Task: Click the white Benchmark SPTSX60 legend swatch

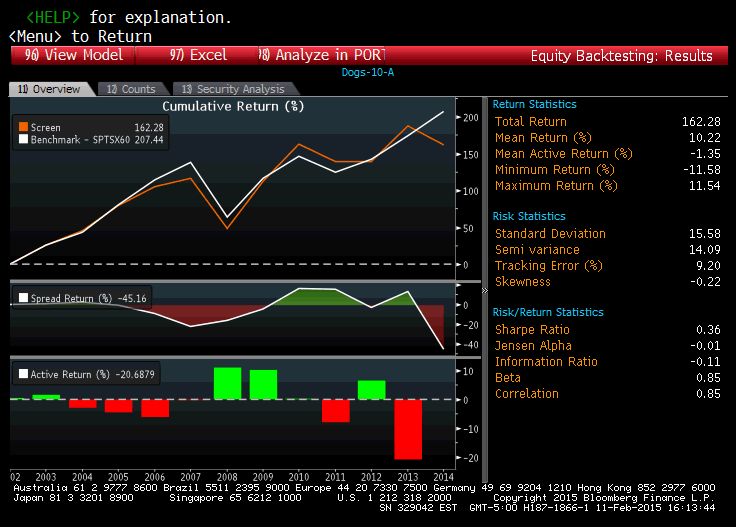Action: point(23,139)
